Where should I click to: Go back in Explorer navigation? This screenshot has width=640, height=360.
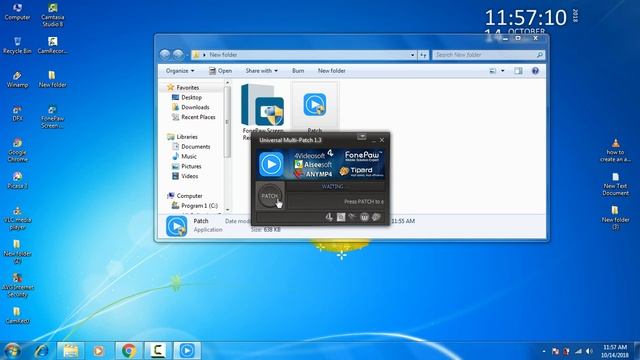(165, 55)
